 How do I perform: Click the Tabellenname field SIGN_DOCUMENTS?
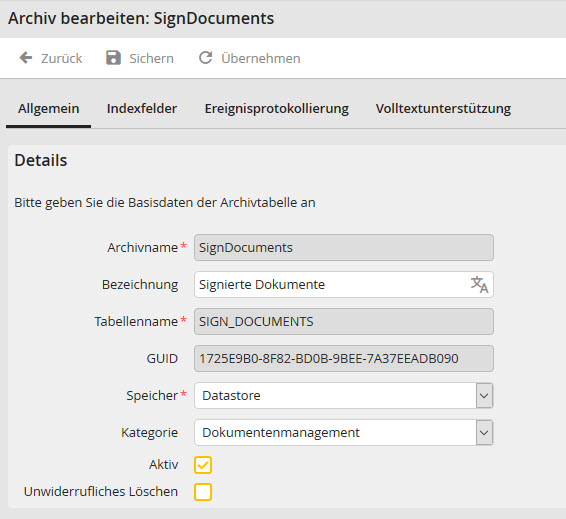click(x=344, y=322)
